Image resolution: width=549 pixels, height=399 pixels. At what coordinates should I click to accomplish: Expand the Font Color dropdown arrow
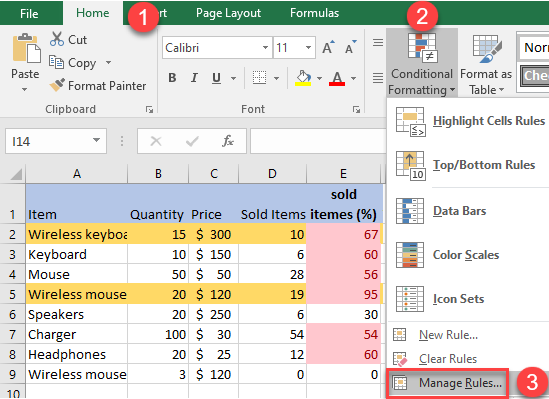tap(353, 78)
